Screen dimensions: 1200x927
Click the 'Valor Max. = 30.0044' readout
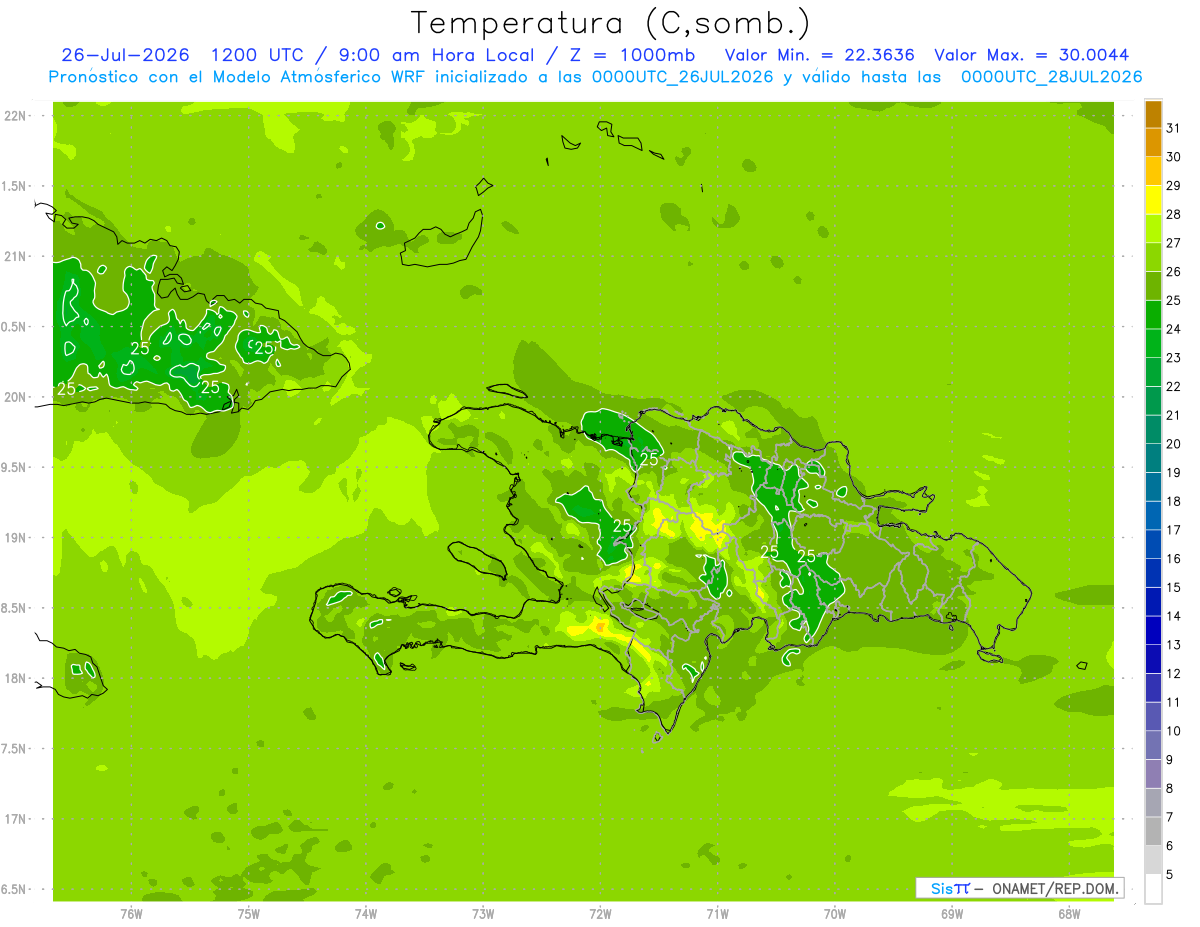[x=1031, y=55]
